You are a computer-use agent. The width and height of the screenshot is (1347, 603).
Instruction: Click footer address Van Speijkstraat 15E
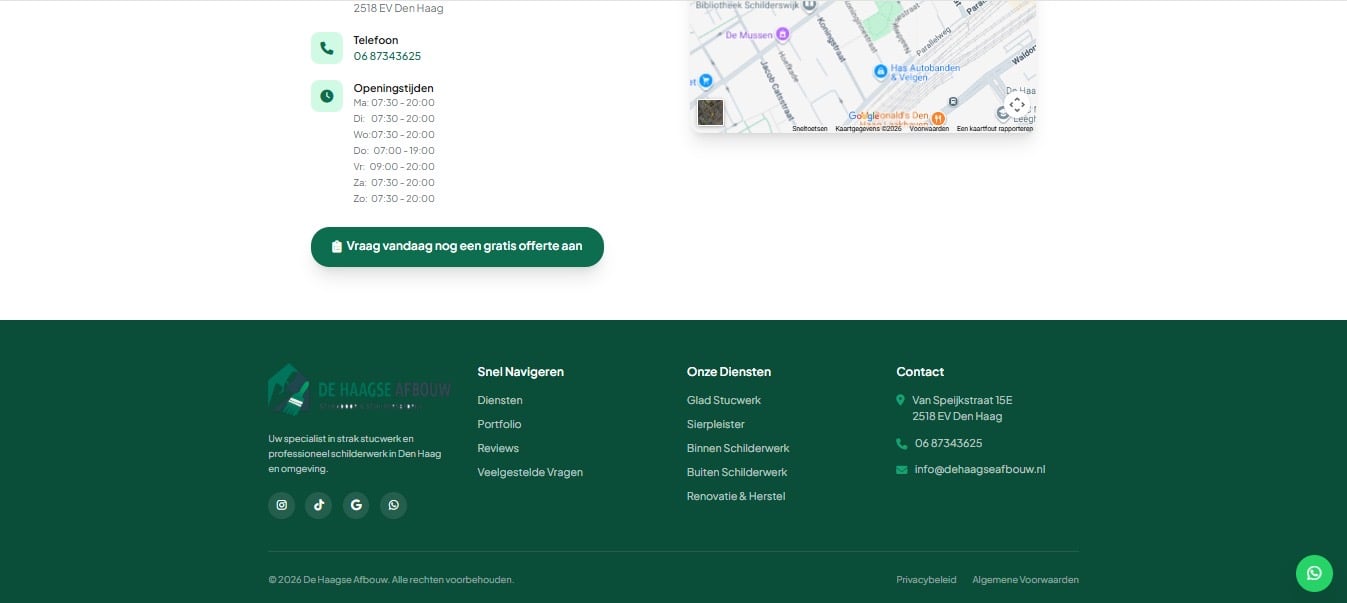point(962,400)
